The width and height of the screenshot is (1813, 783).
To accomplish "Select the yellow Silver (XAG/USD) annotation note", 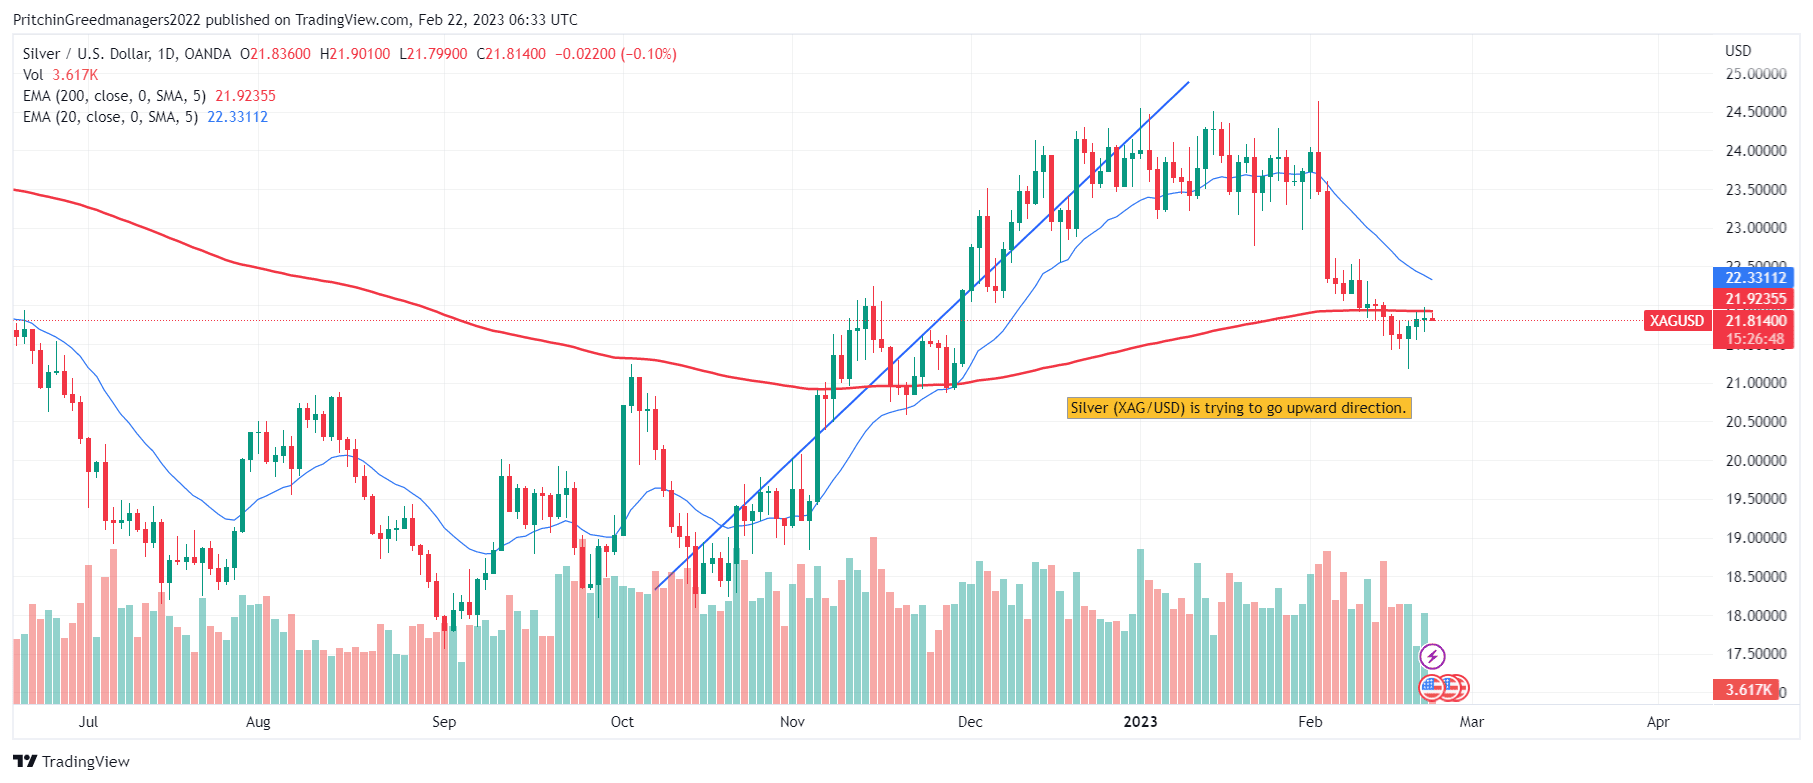I will tap(1239, 408).
